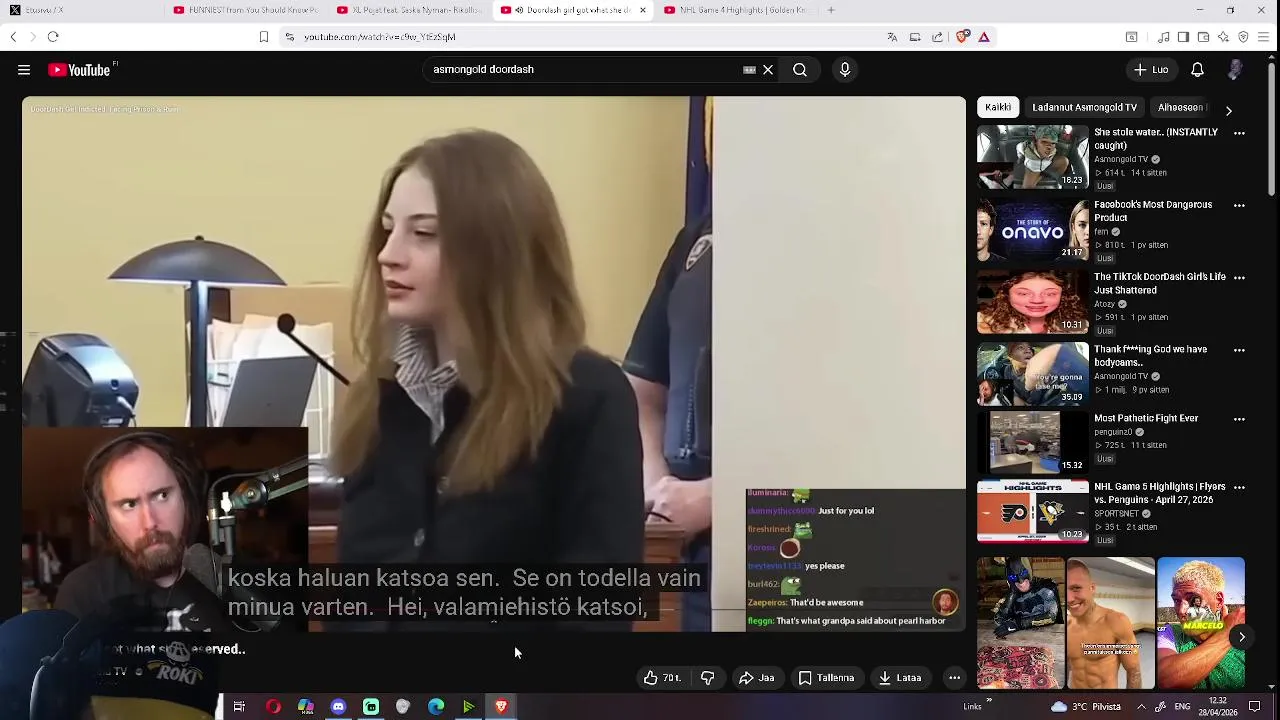Open 'She stole water' video thumbnail
Viewport: 1280px width, 720px height.
[x=1033, y=157]
